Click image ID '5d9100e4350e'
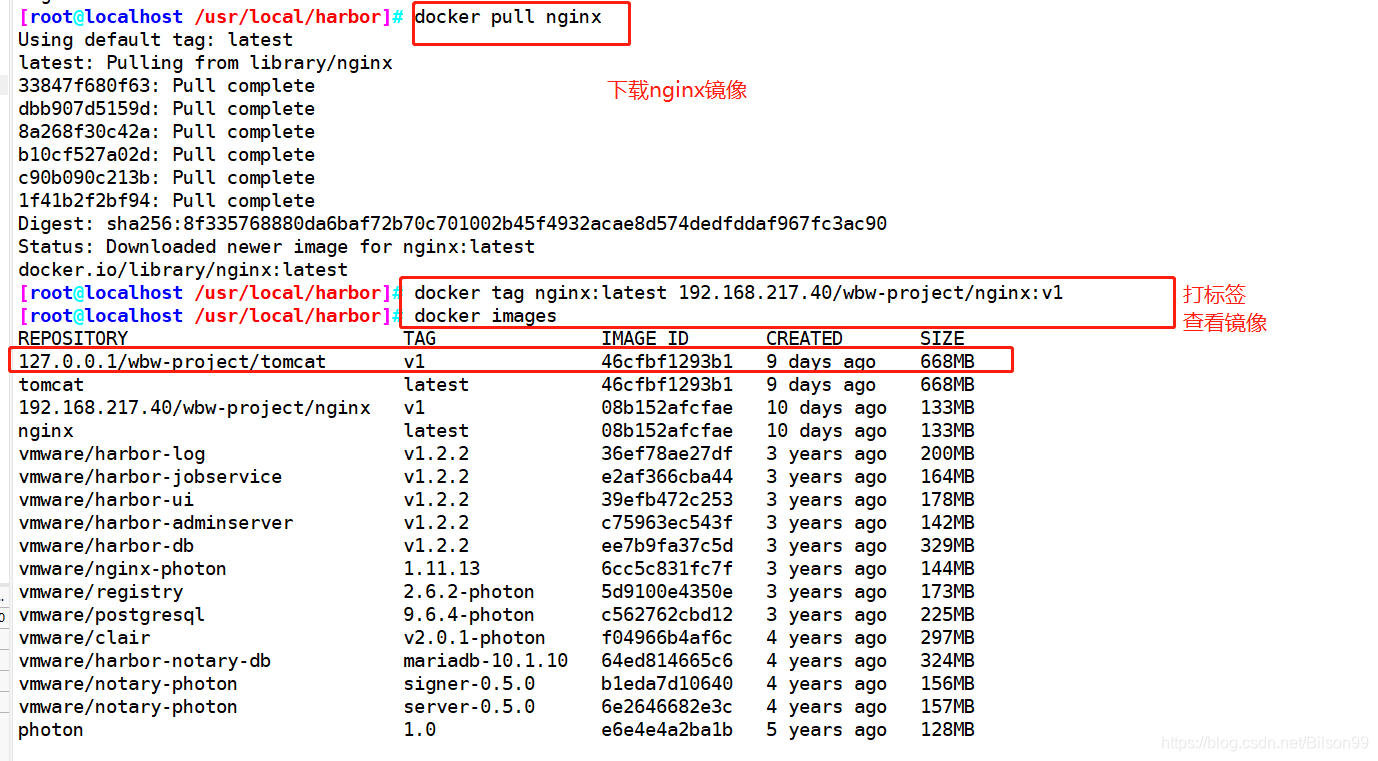Image resolution: width=1378 pixels, height=761 pixels. [667, 592]
